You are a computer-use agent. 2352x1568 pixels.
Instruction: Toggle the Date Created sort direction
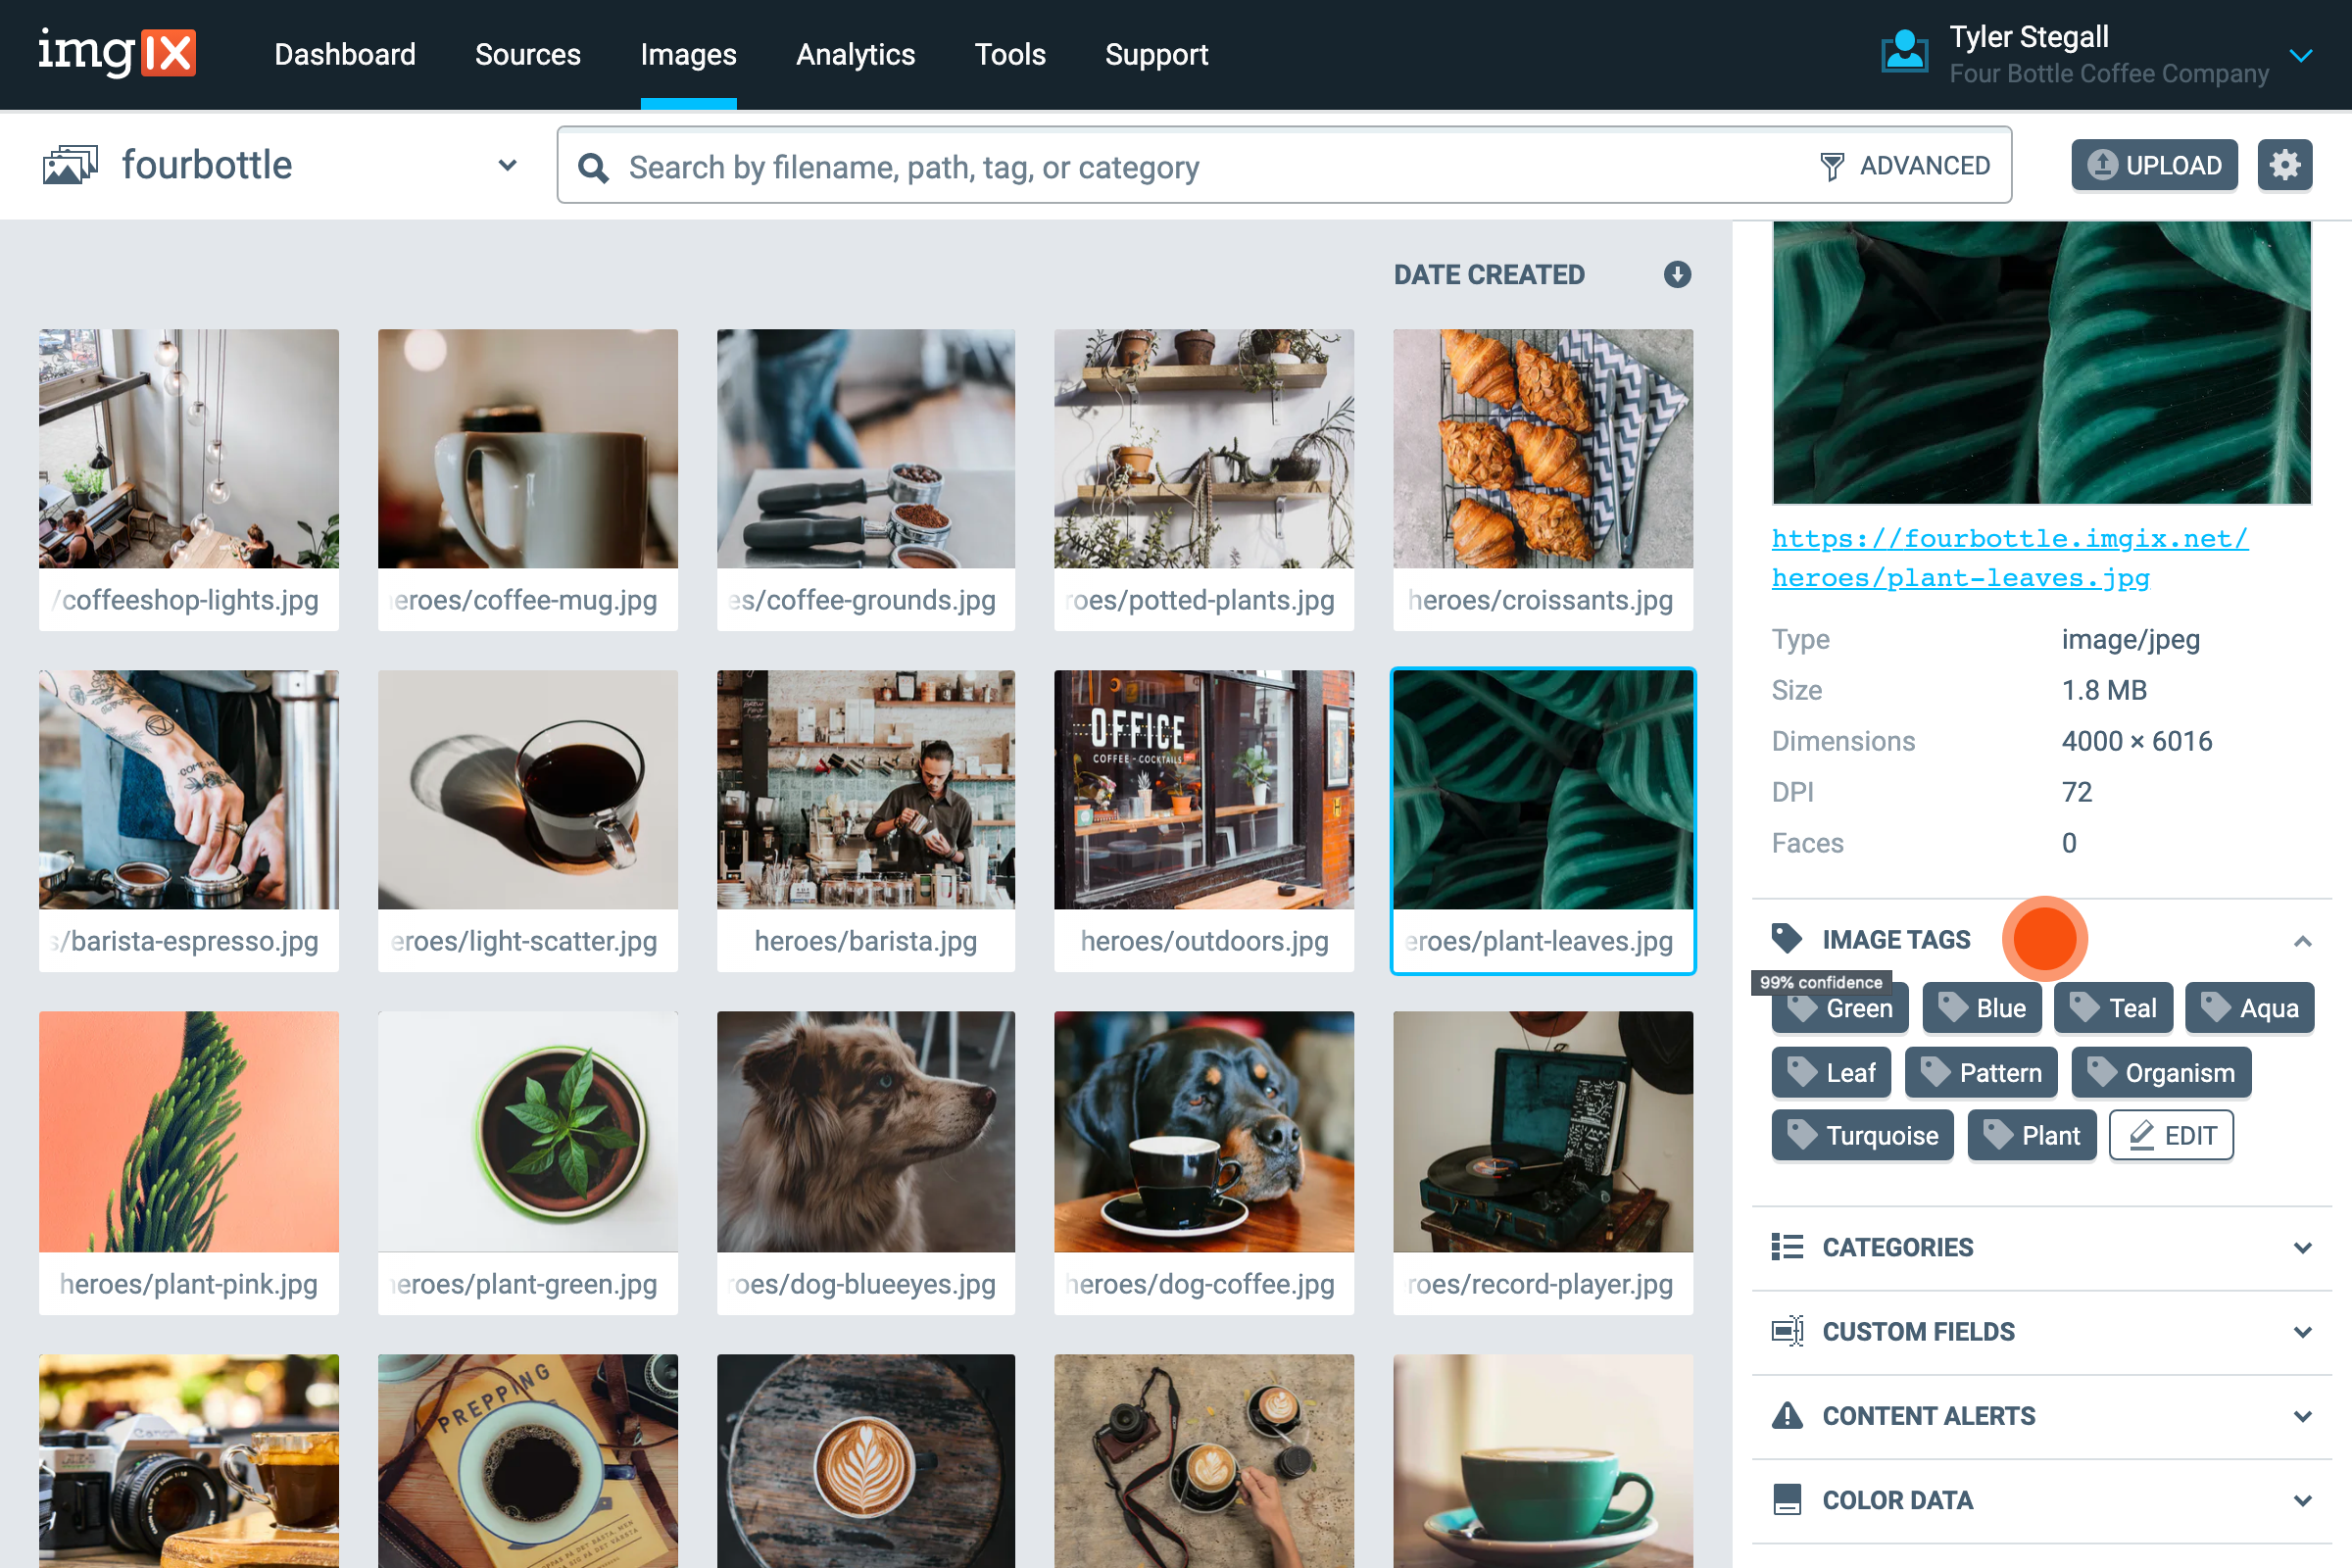[1677, 274]
